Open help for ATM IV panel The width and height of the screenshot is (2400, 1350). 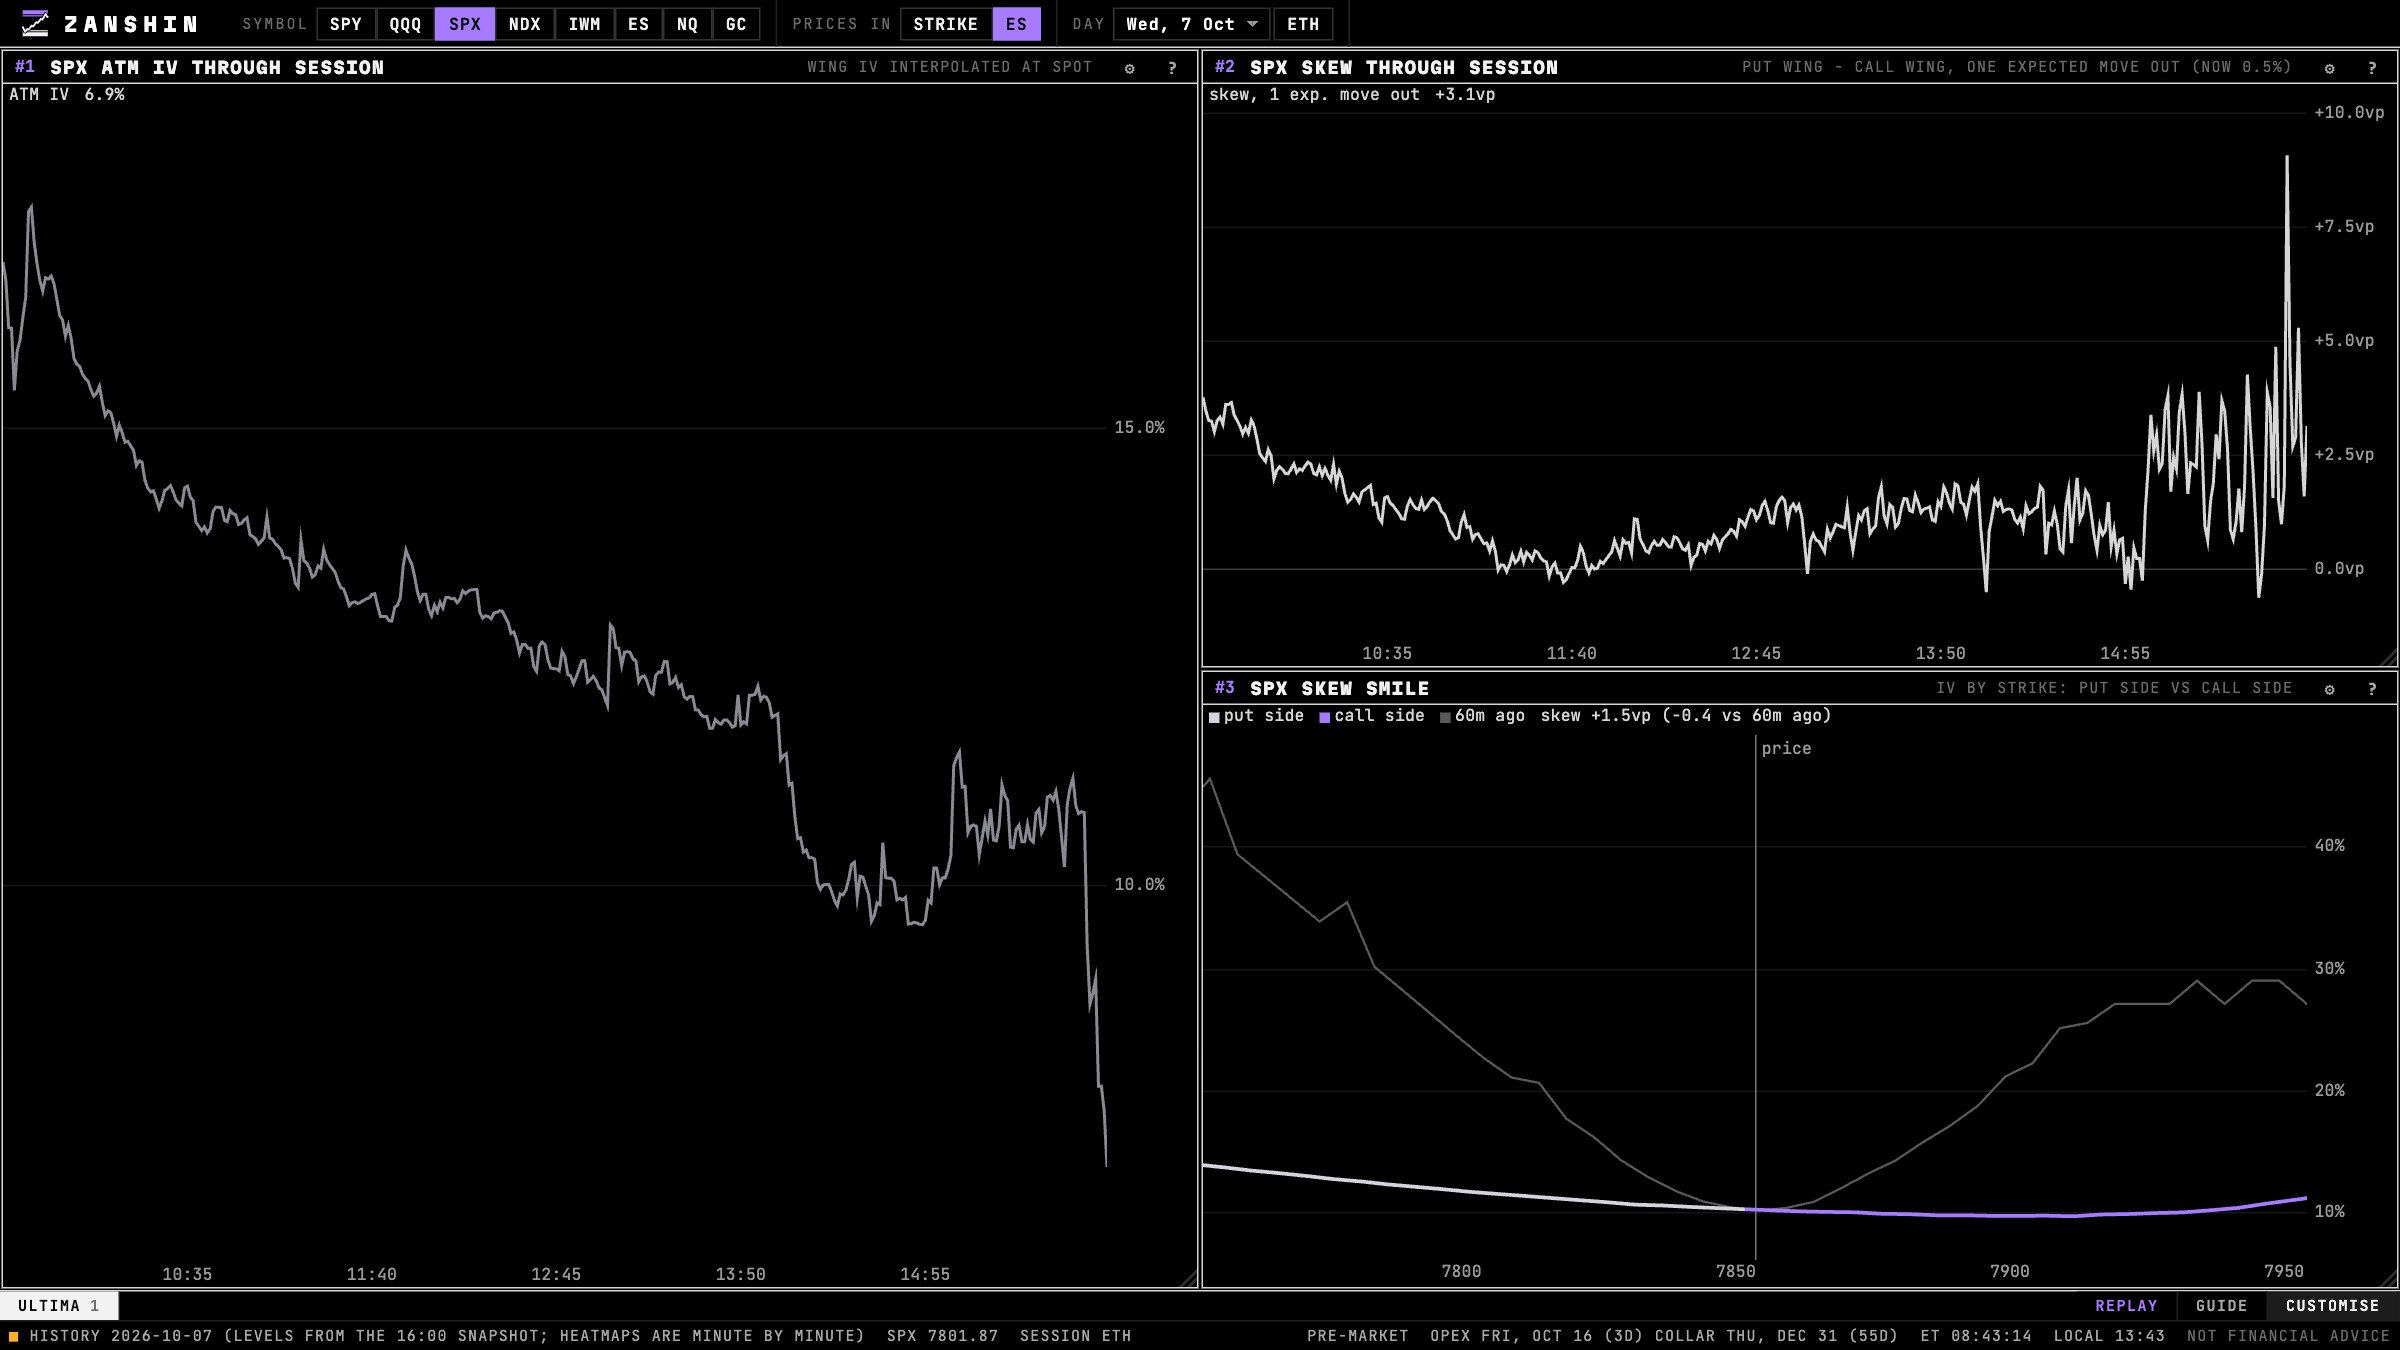[x=1172, y=68]
